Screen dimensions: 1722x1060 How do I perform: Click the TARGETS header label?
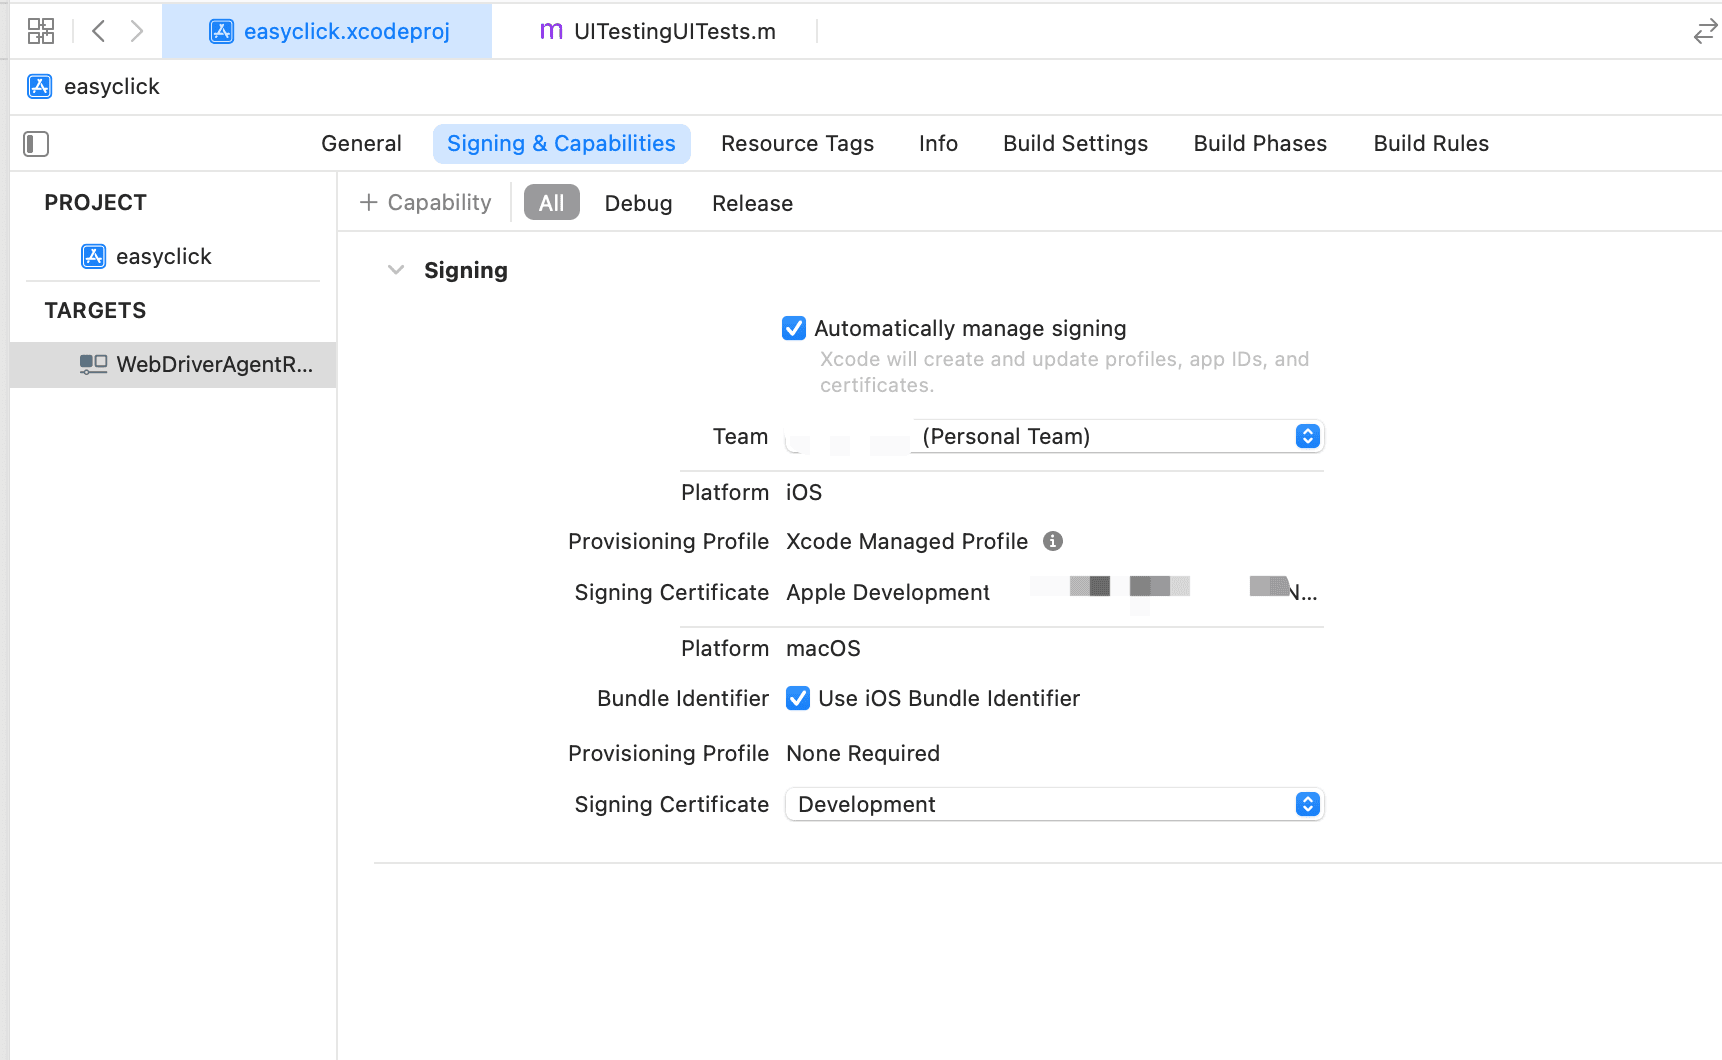click(x=95, y=310)
